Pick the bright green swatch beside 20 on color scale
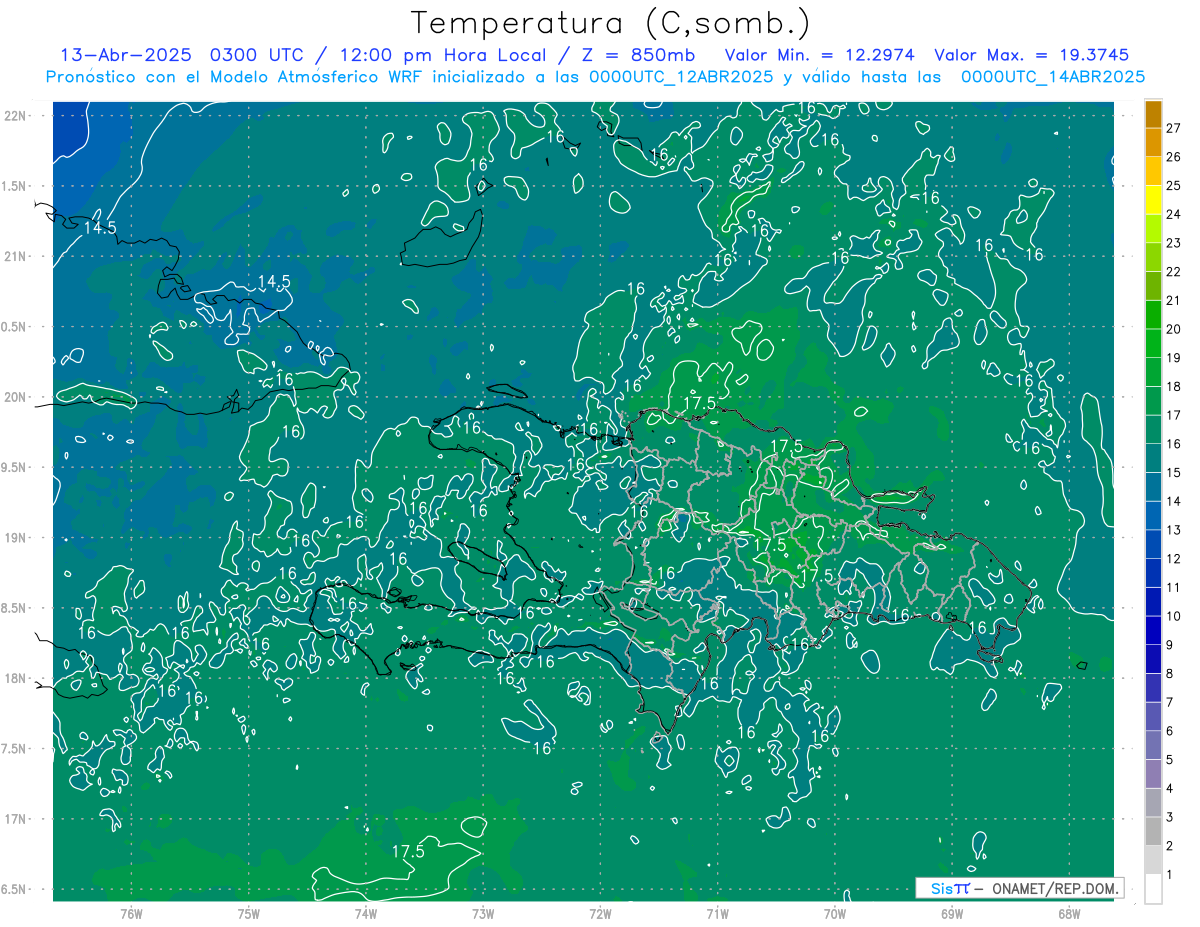1200x927 pixels. click(x=1153, y=315)
